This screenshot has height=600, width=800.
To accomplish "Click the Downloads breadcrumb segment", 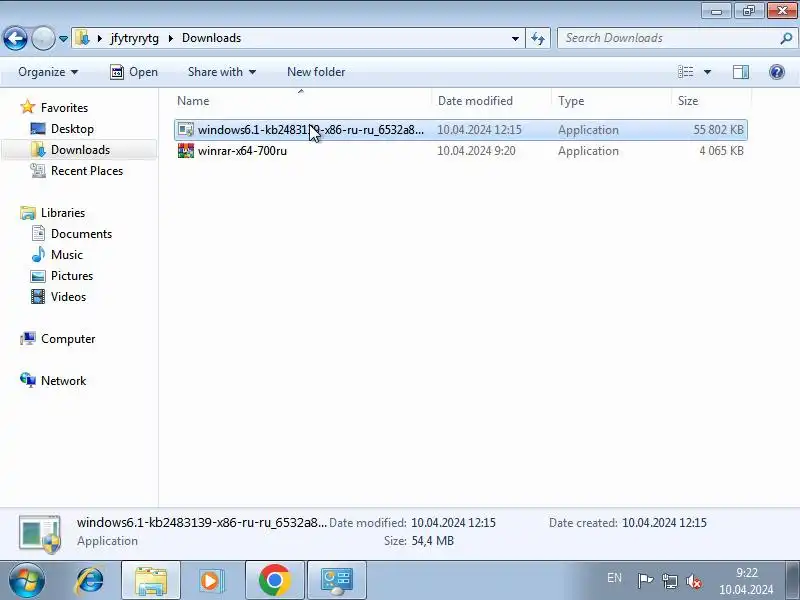I will [x=211, y=38].
